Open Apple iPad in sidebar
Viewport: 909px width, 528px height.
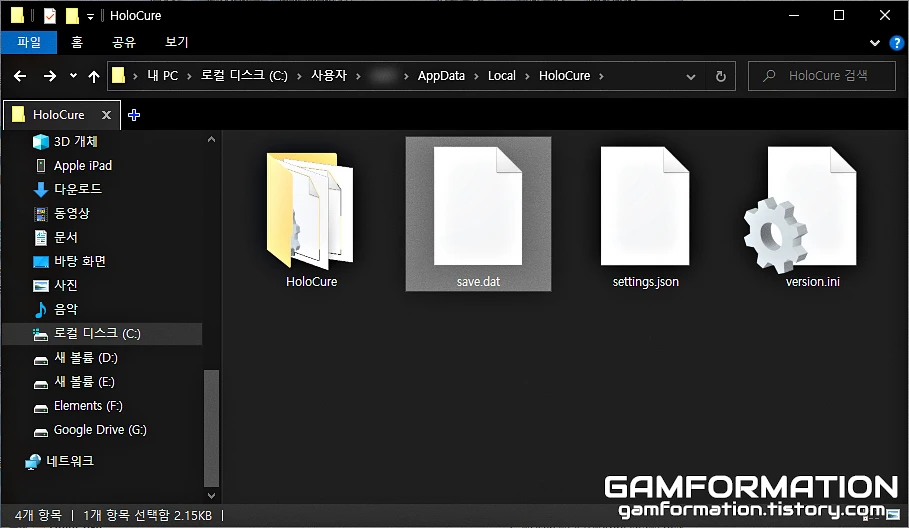click(x=83, y=166)
